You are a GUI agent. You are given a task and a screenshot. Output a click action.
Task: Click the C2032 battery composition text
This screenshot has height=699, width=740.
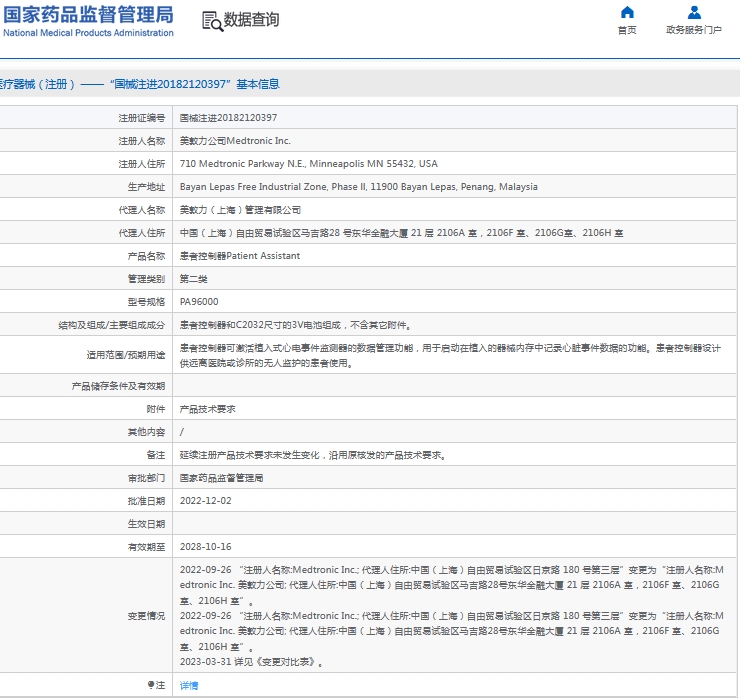(296, 325)
